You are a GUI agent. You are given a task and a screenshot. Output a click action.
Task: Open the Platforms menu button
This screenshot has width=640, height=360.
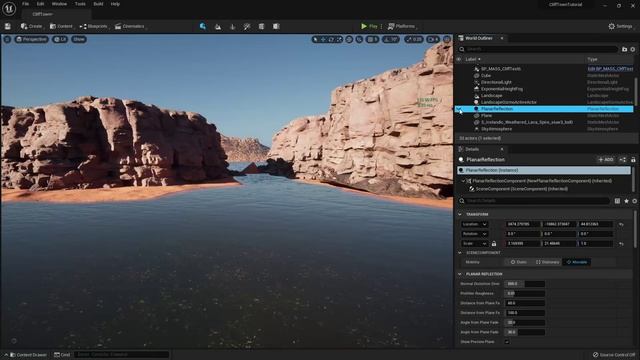[x=401, y=26]
